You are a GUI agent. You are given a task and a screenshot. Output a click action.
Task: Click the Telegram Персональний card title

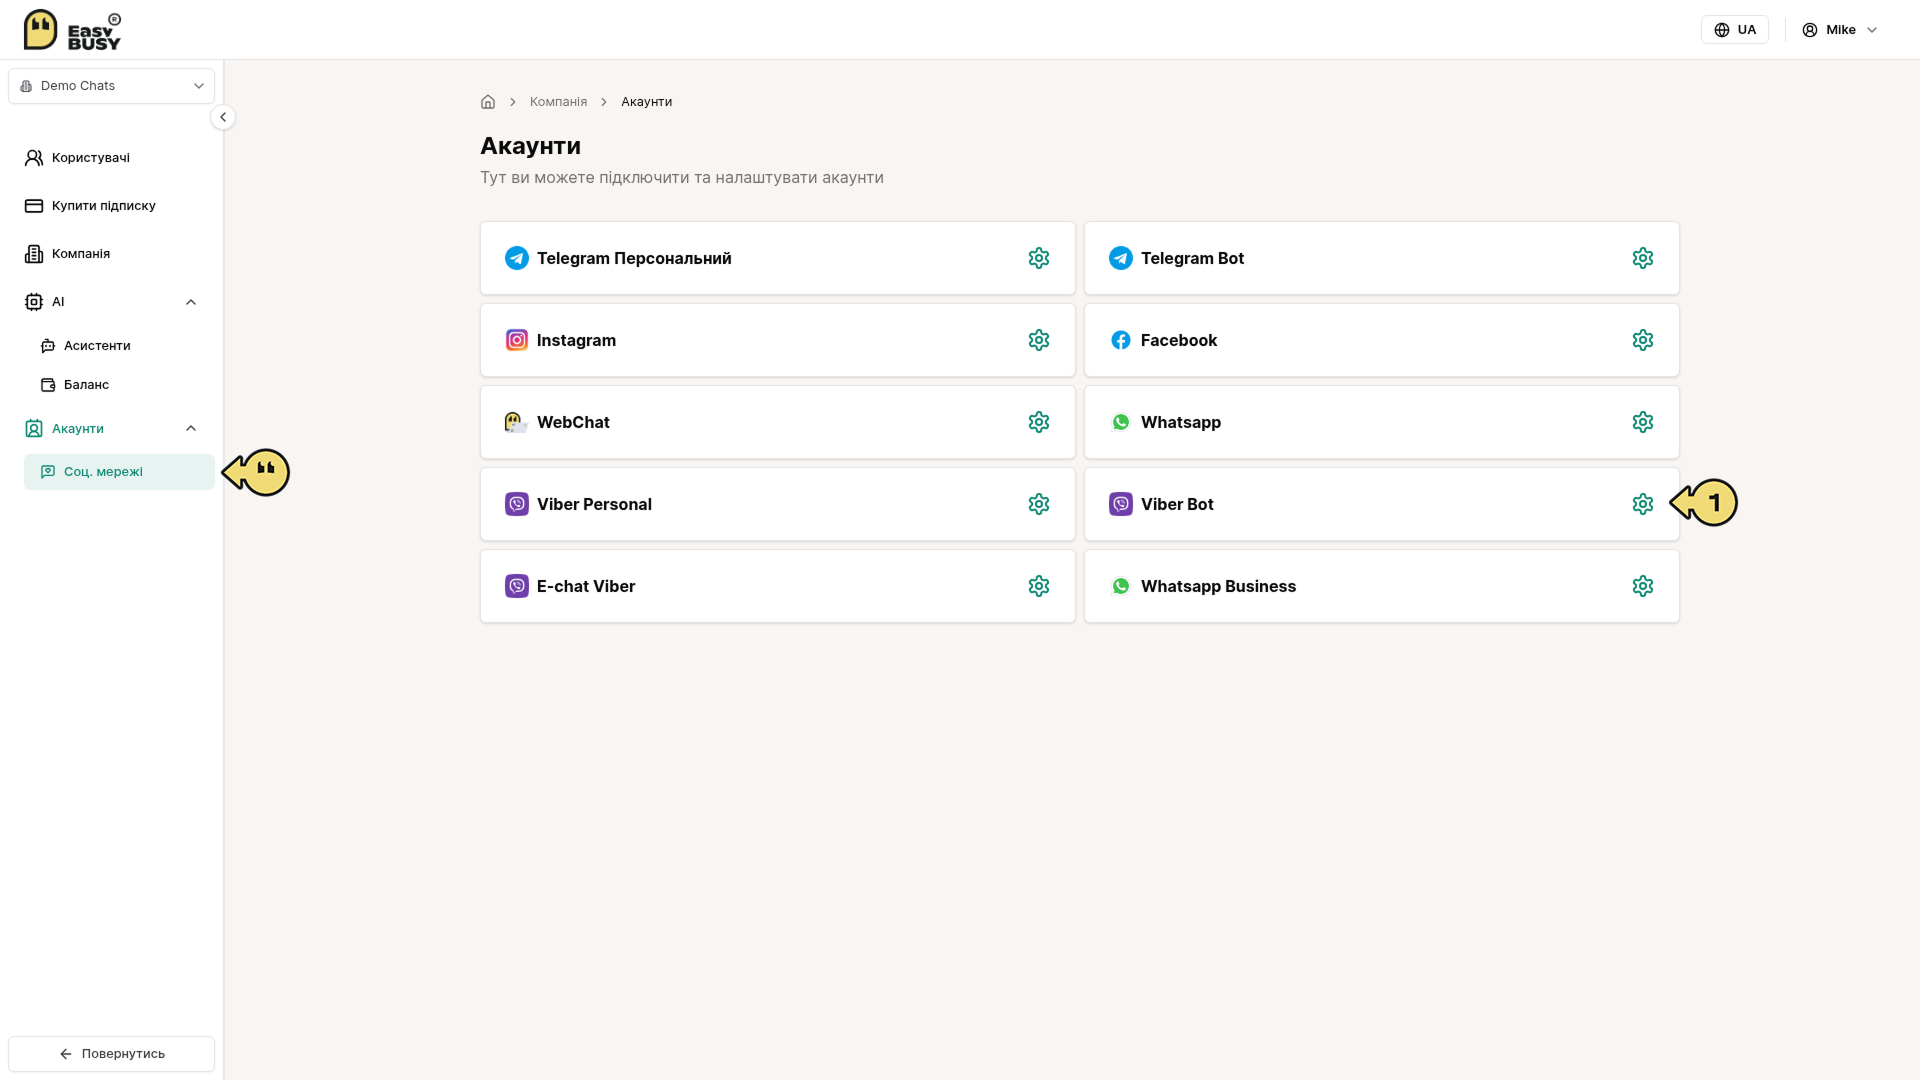[634, 258]
